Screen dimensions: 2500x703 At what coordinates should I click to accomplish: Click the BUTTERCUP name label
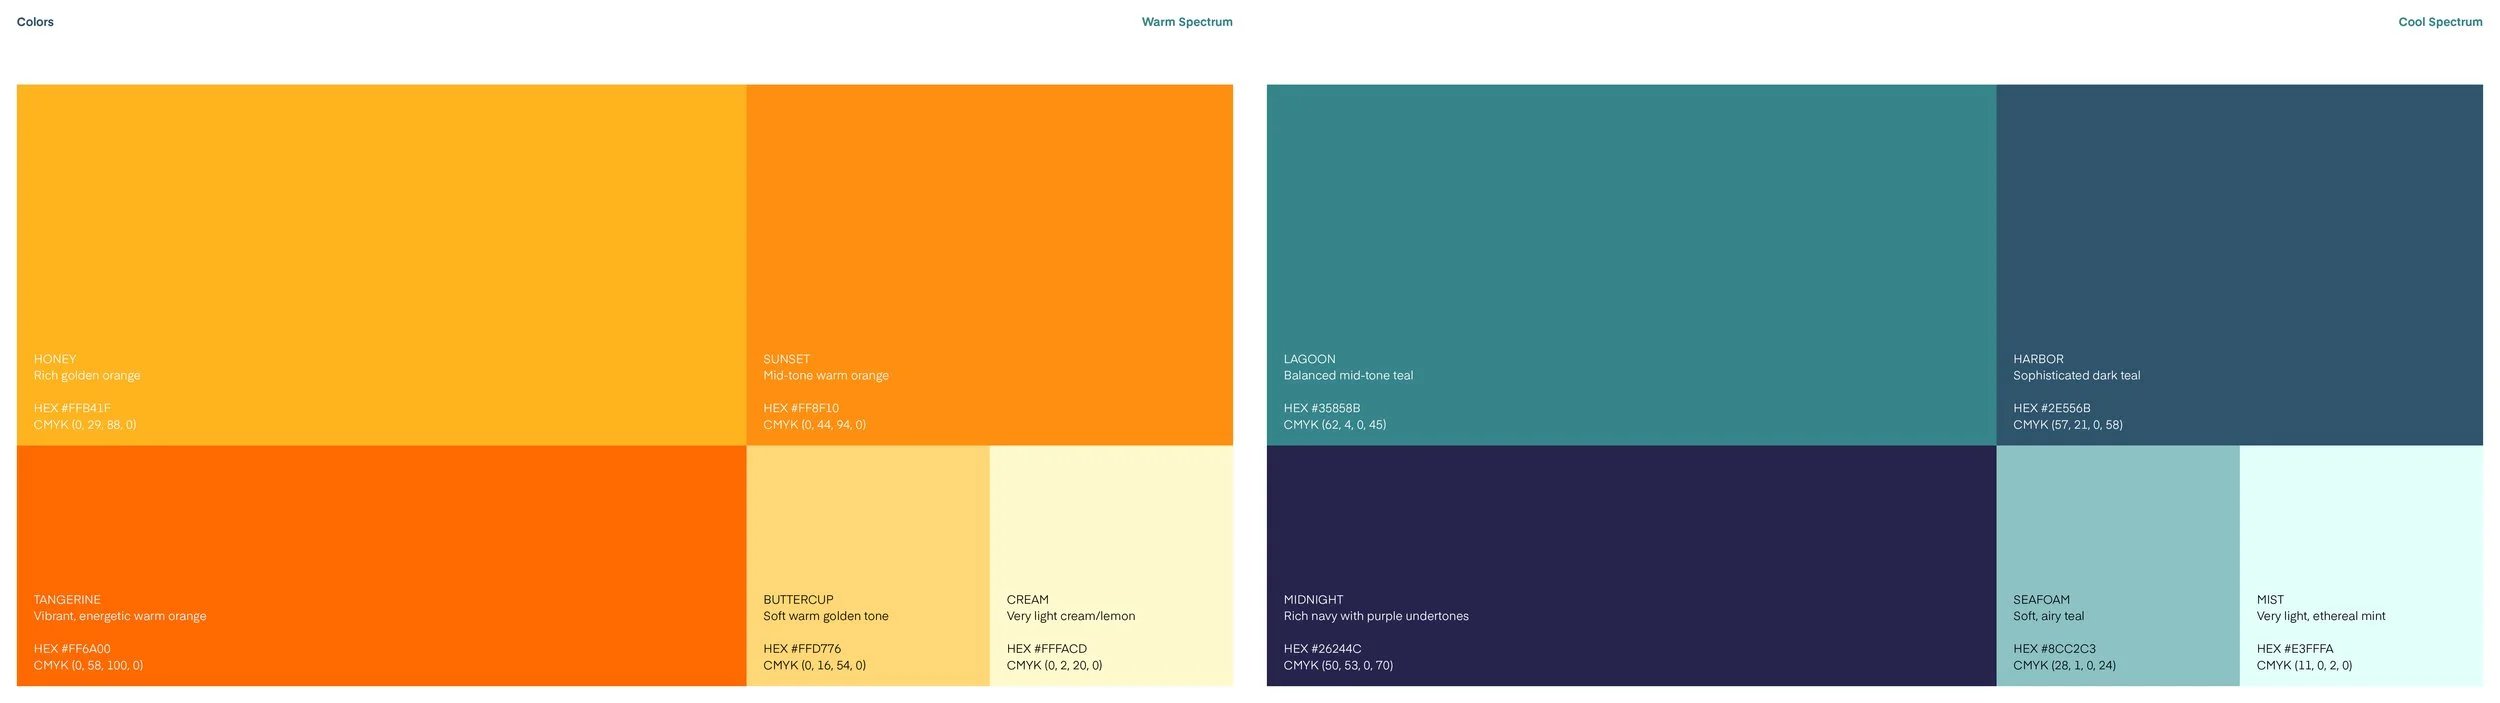tap(798, 600)
